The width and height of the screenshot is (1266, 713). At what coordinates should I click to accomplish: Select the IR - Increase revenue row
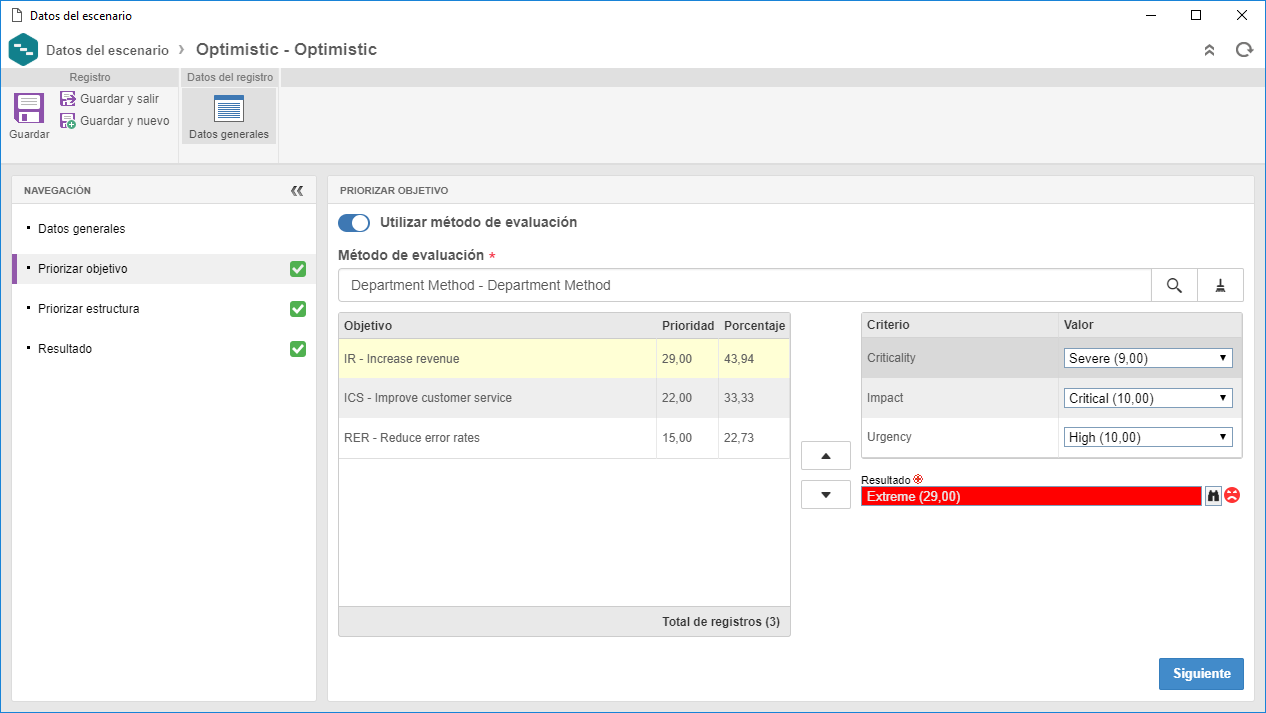tap(564, 358)
